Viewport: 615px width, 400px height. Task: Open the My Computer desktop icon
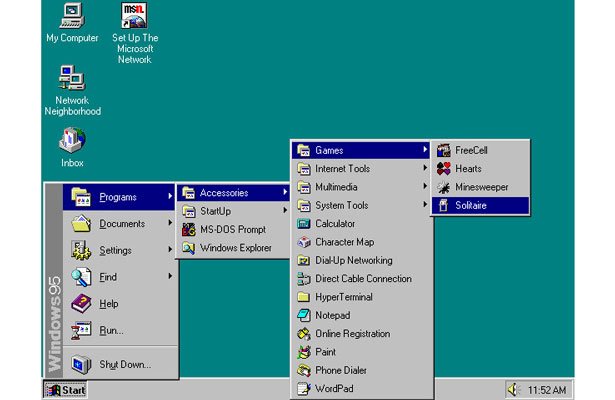(72, 17)
